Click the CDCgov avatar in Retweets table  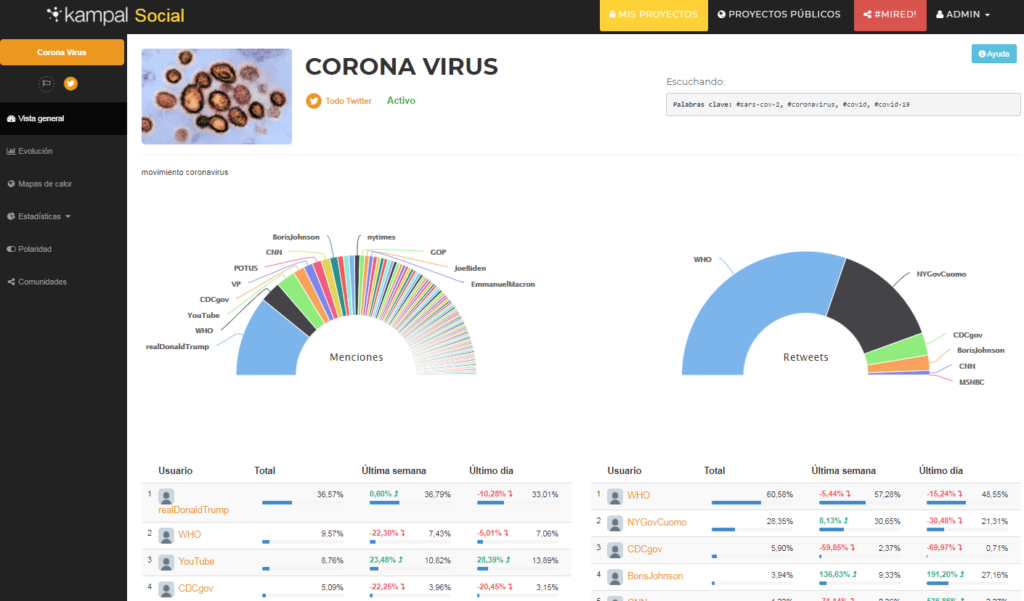click(x=615, y=549)
